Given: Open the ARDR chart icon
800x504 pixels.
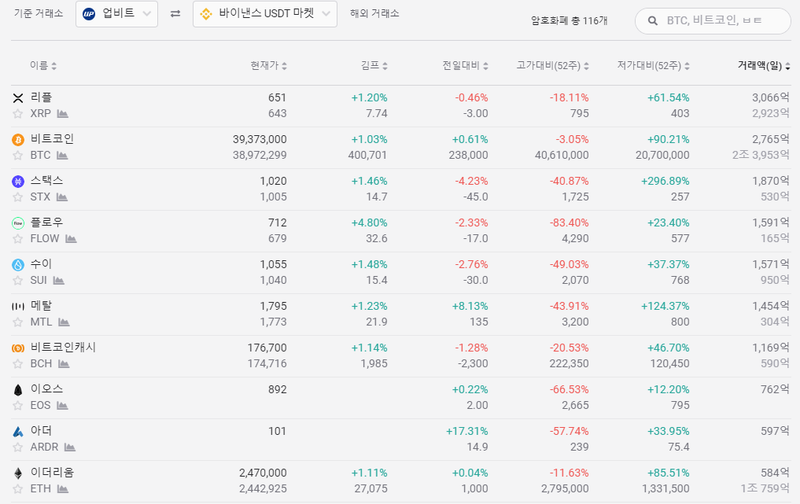Looking at the screenshot, I should (x=70, y=447).
